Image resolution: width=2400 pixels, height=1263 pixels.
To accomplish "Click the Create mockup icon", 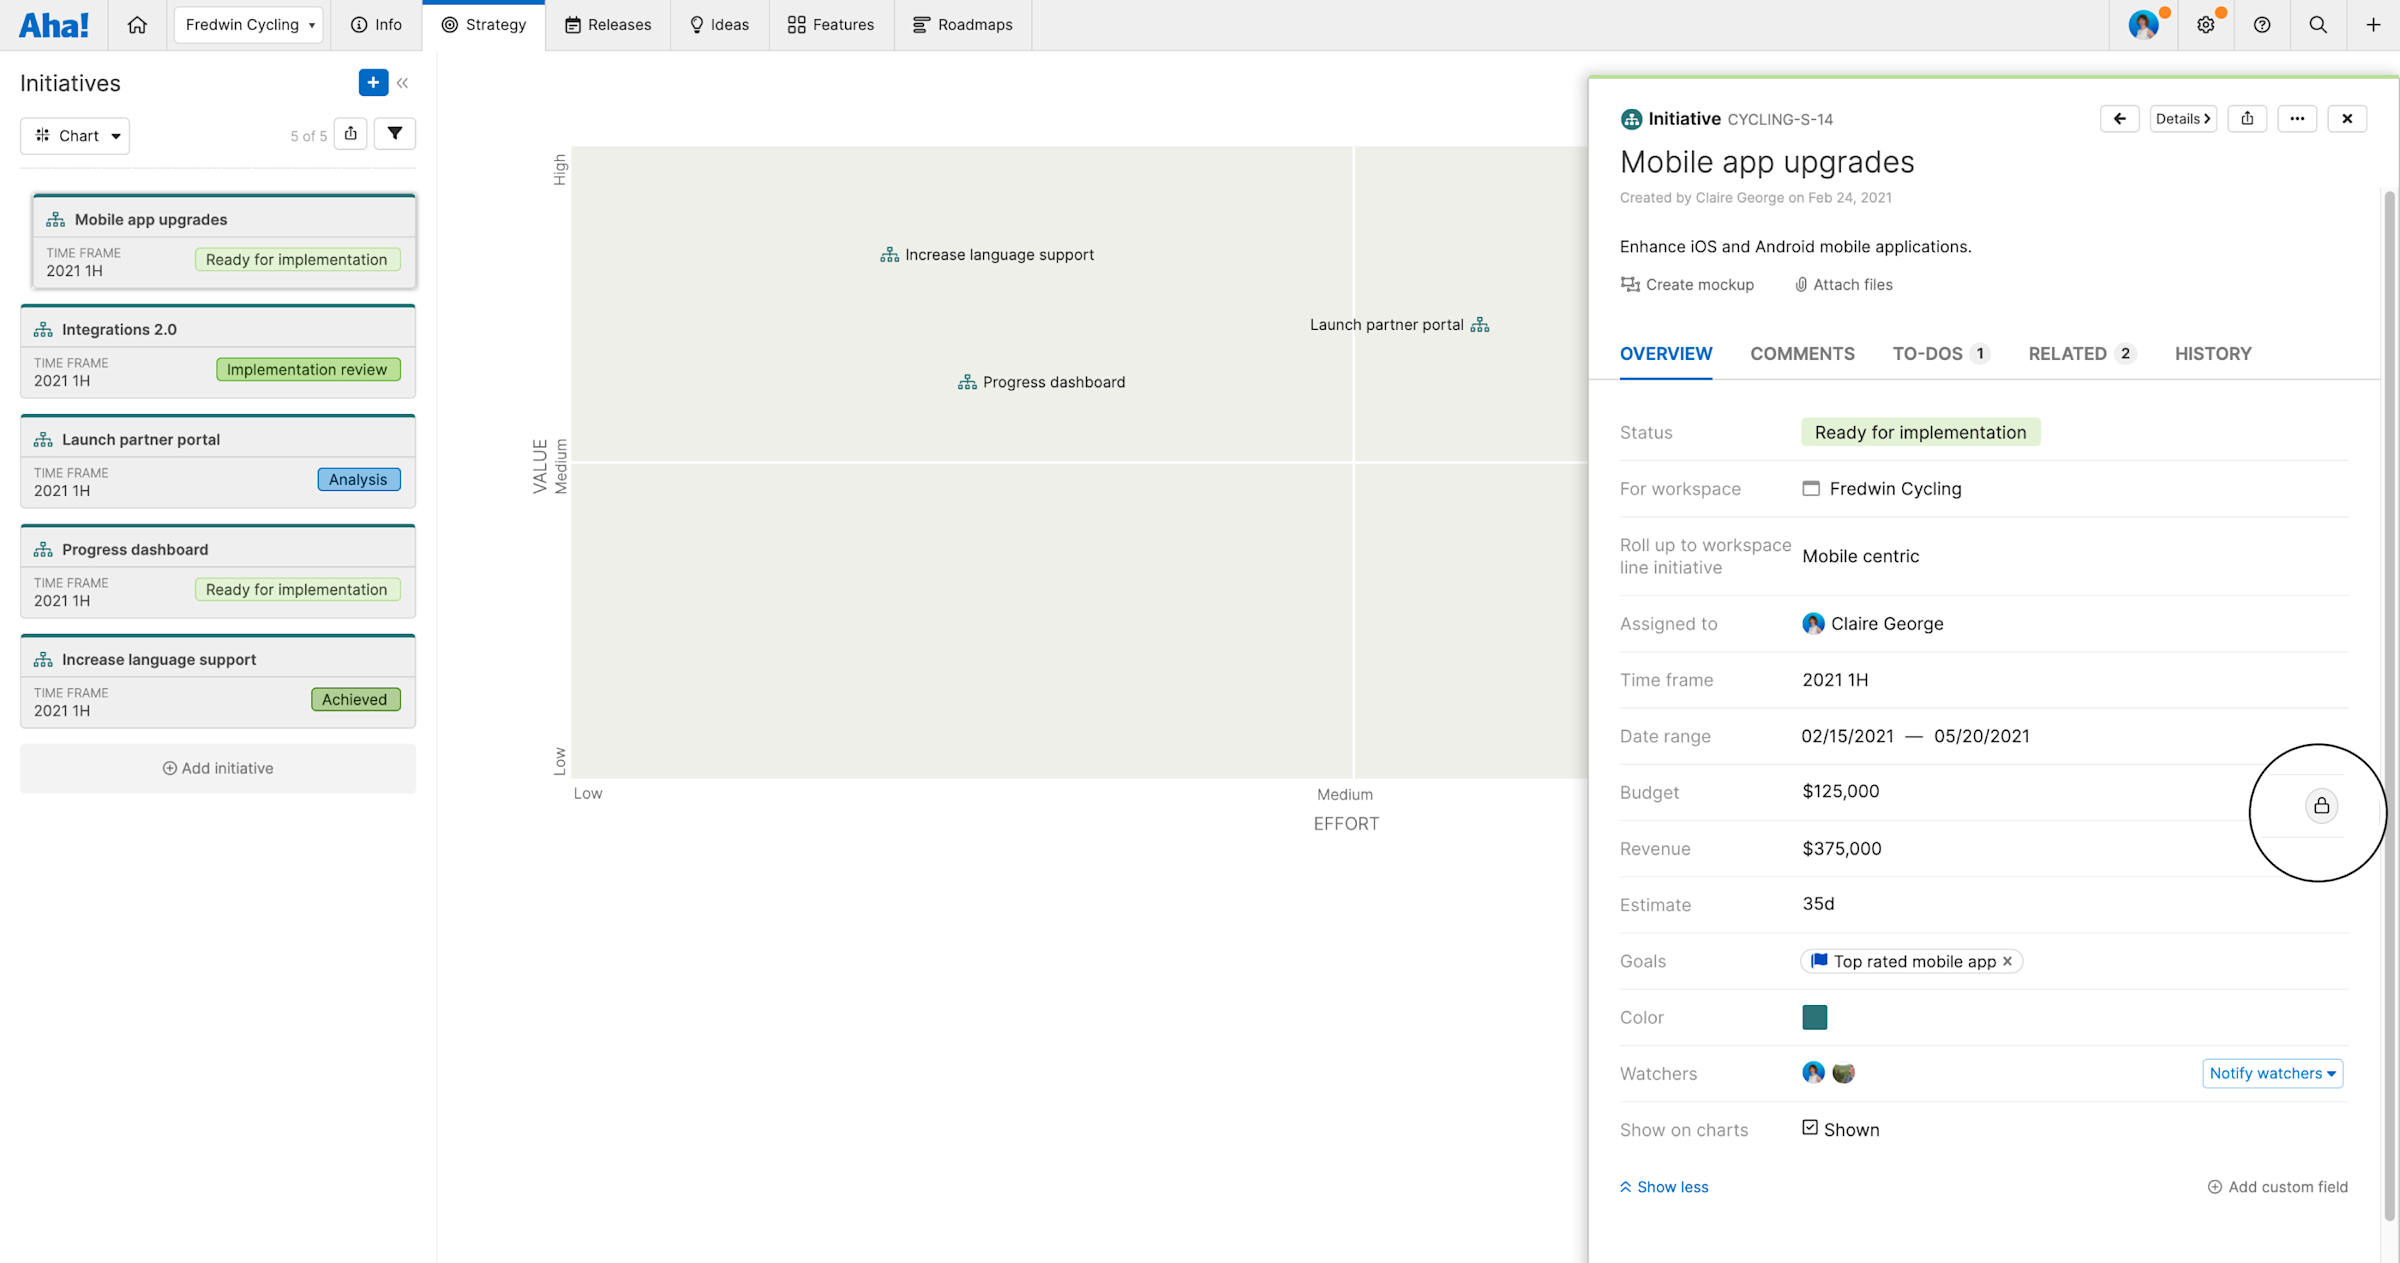I will click(x=1630, y=284).
